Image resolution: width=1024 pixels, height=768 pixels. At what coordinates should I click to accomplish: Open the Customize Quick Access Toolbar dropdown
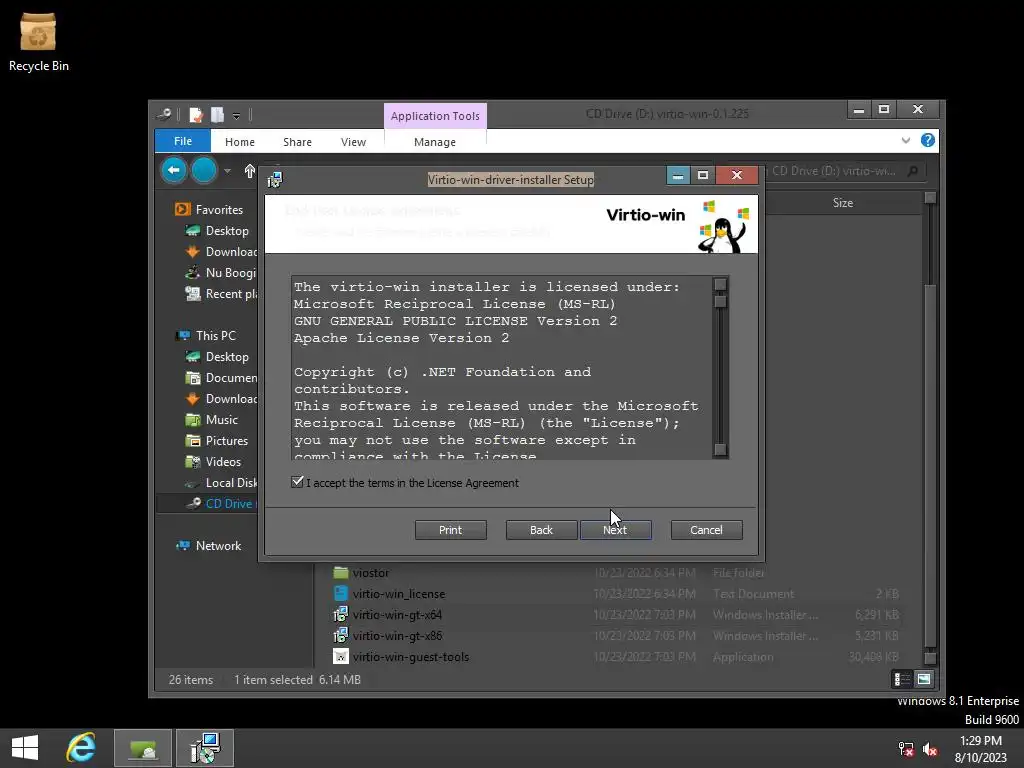[236, 116]
